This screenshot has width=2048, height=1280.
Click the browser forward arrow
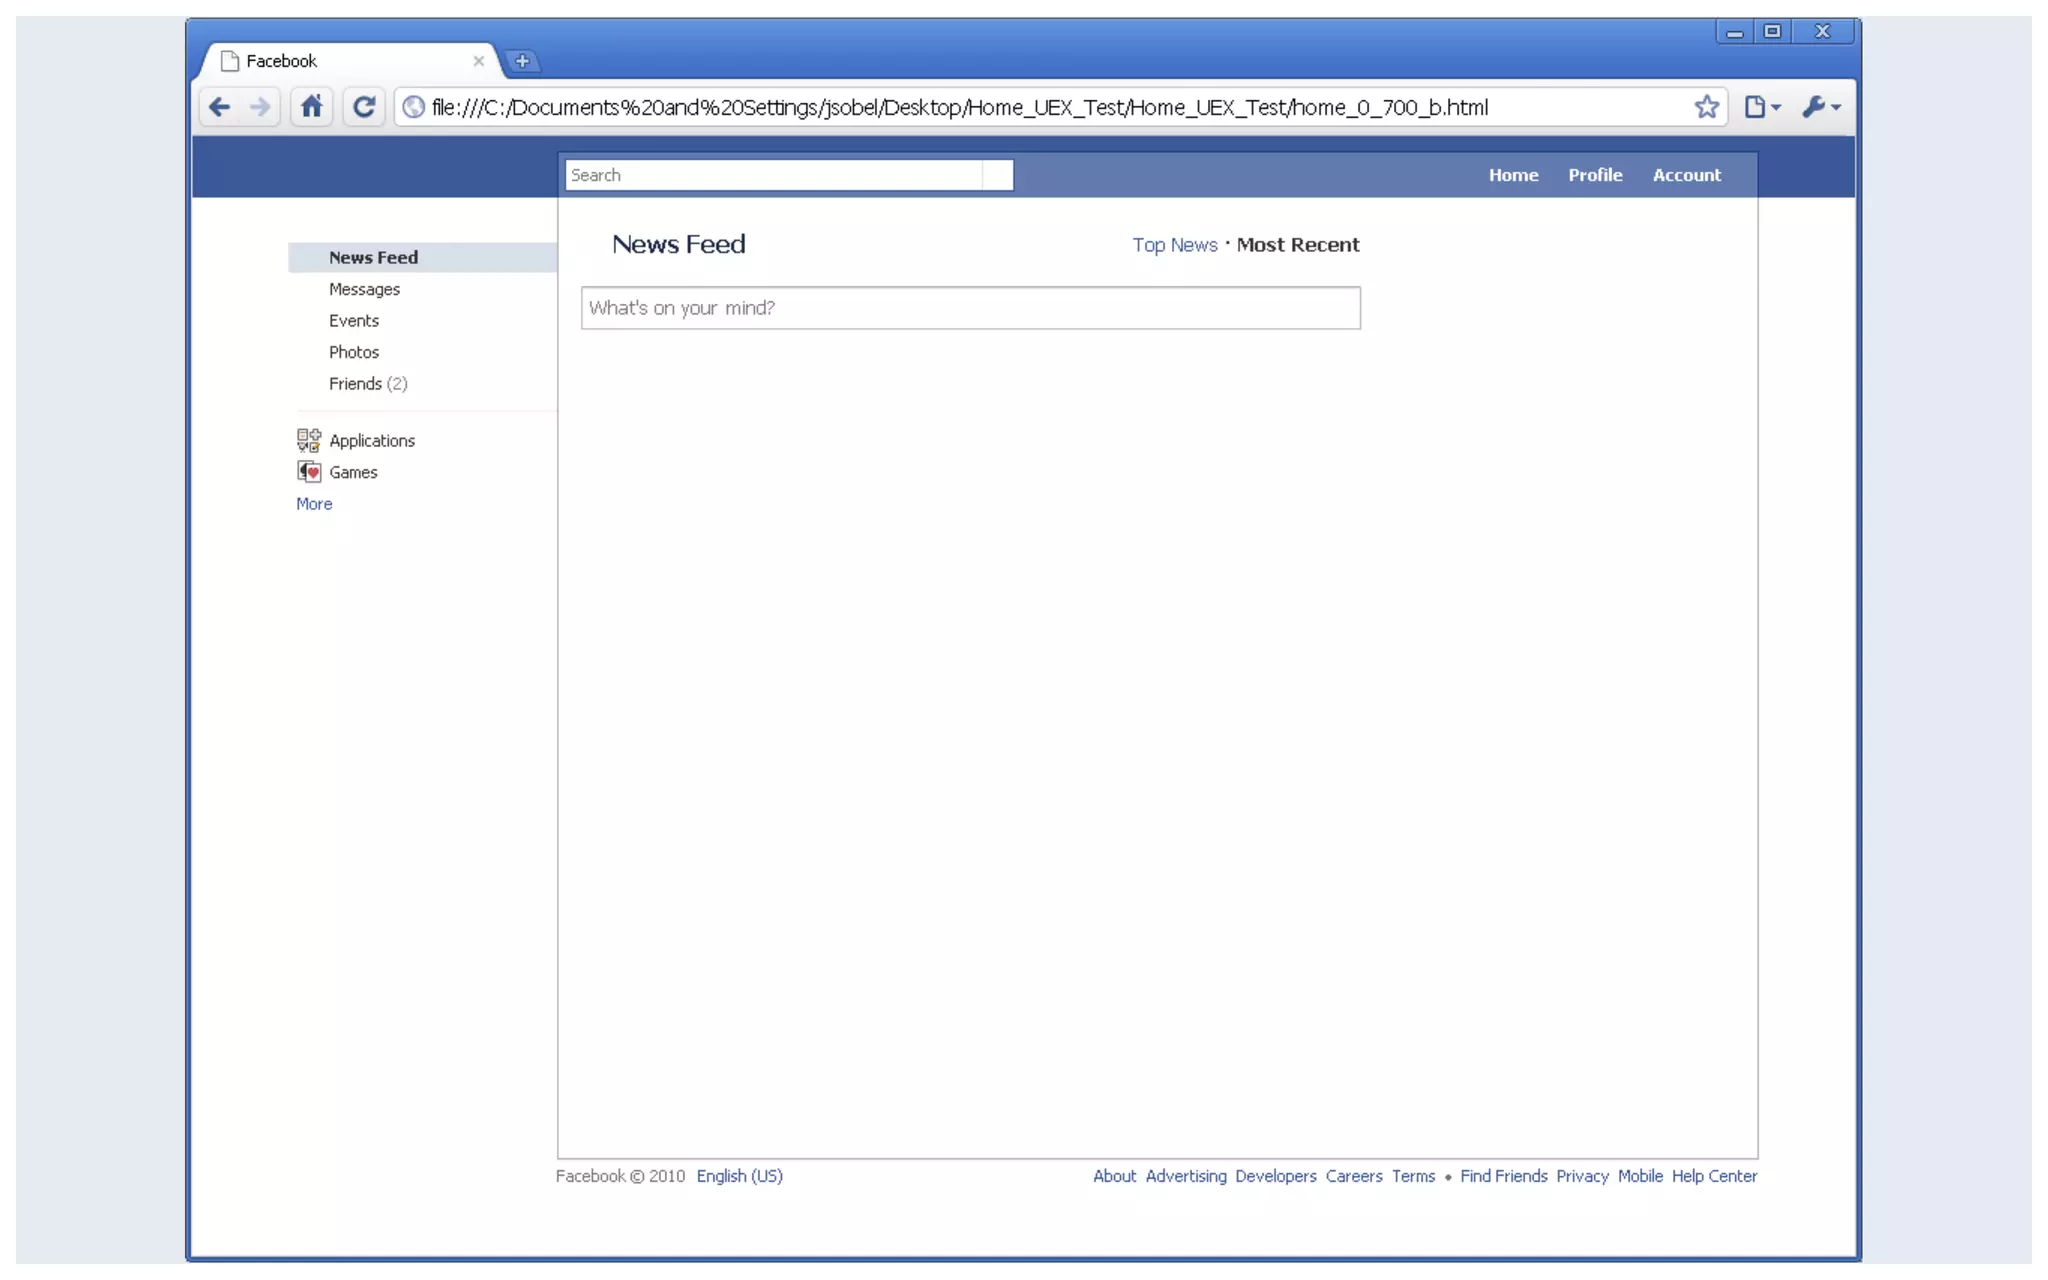[x=260, y=107]
